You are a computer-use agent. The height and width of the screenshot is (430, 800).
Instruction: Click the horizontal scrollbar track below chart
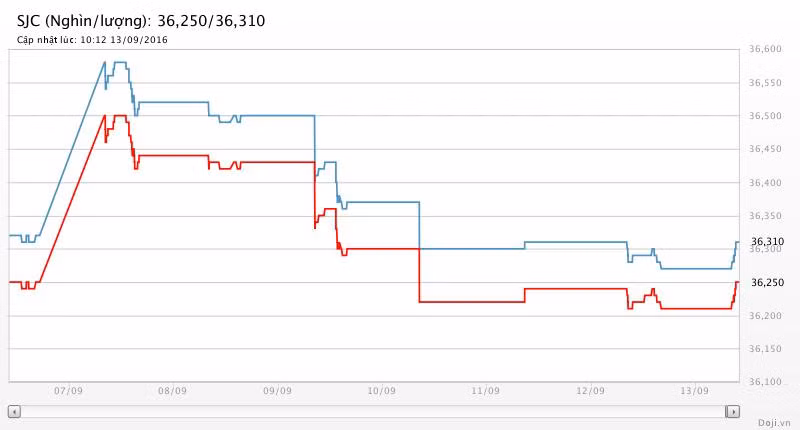372,411
